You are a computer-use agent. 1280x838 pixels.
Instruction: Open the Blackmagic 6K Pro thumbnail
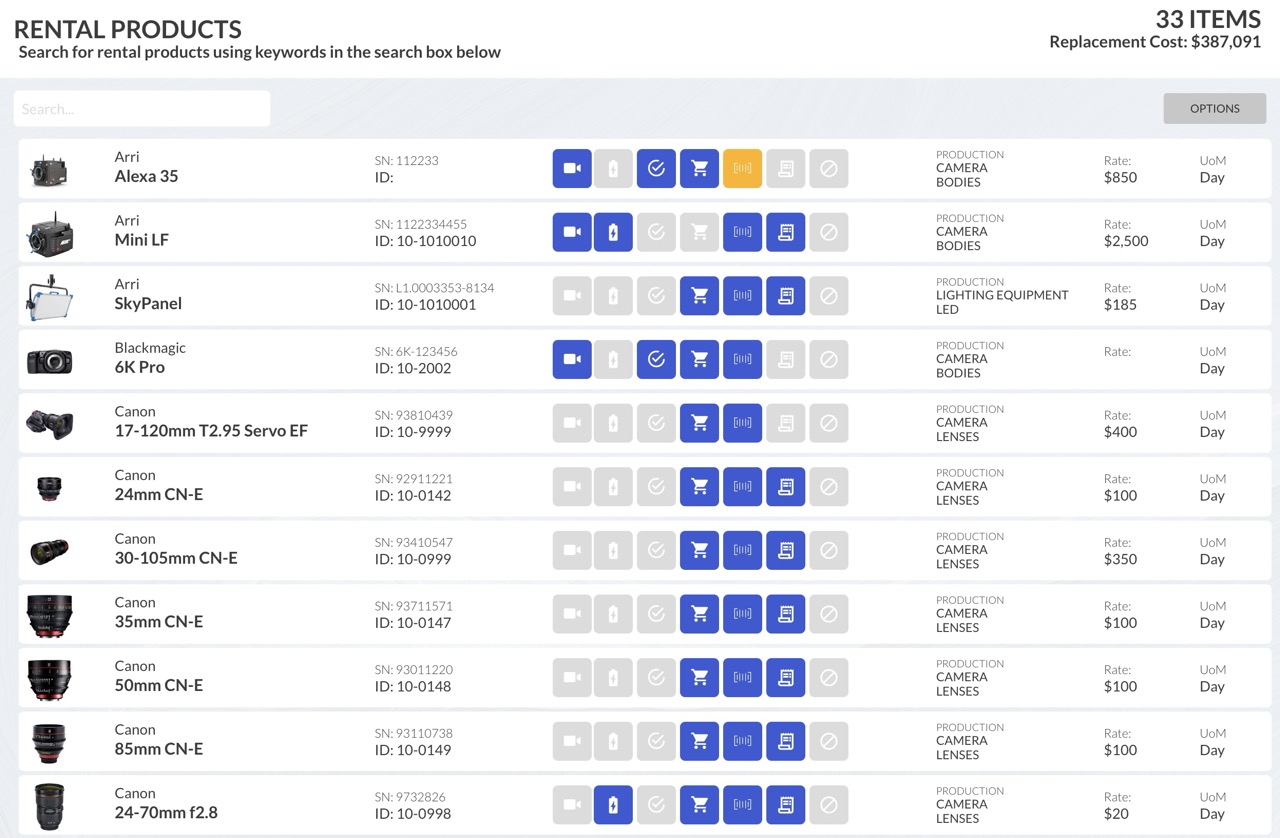[x=49, y=360]
